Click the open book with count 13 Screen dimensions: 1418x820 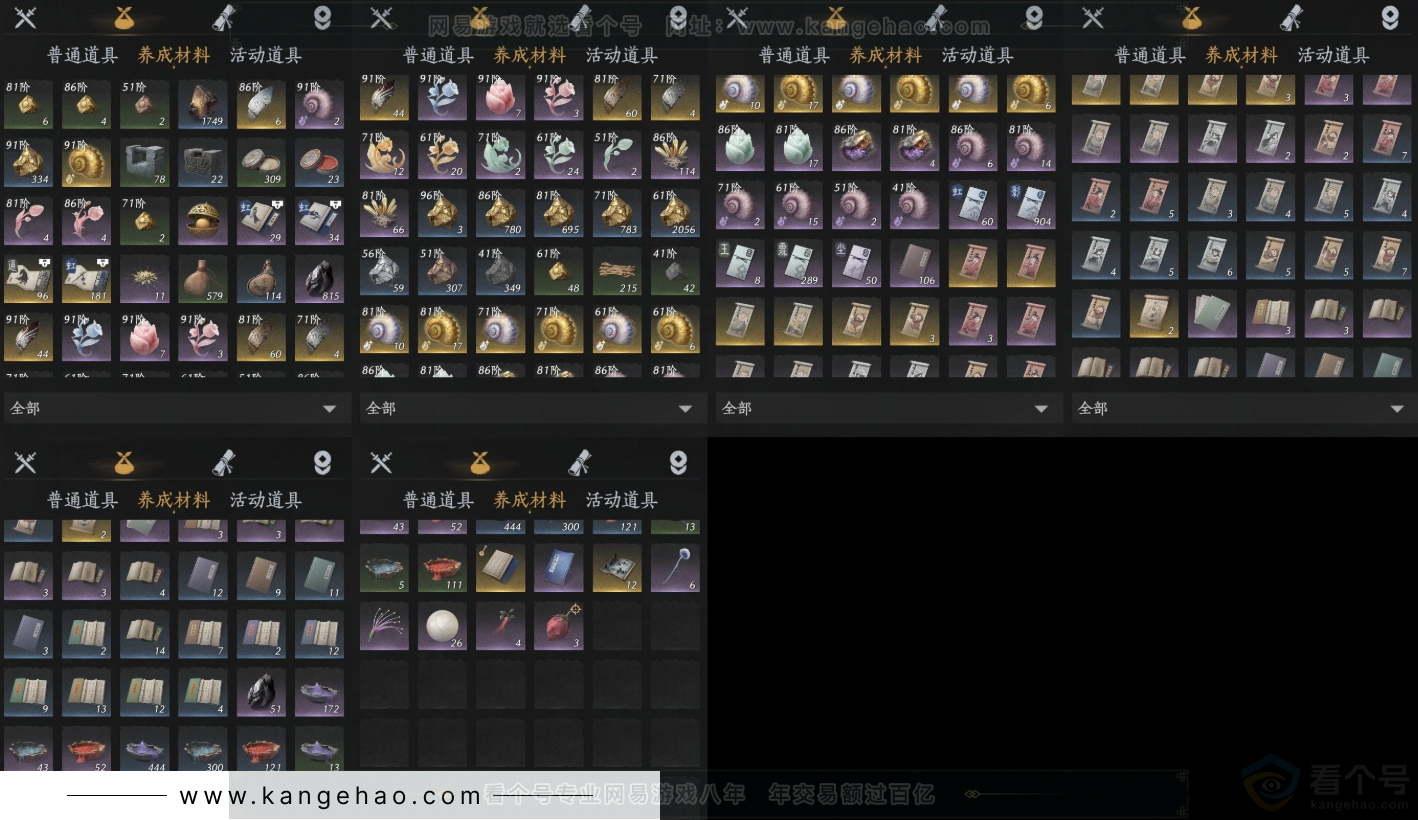pos(86,692)
